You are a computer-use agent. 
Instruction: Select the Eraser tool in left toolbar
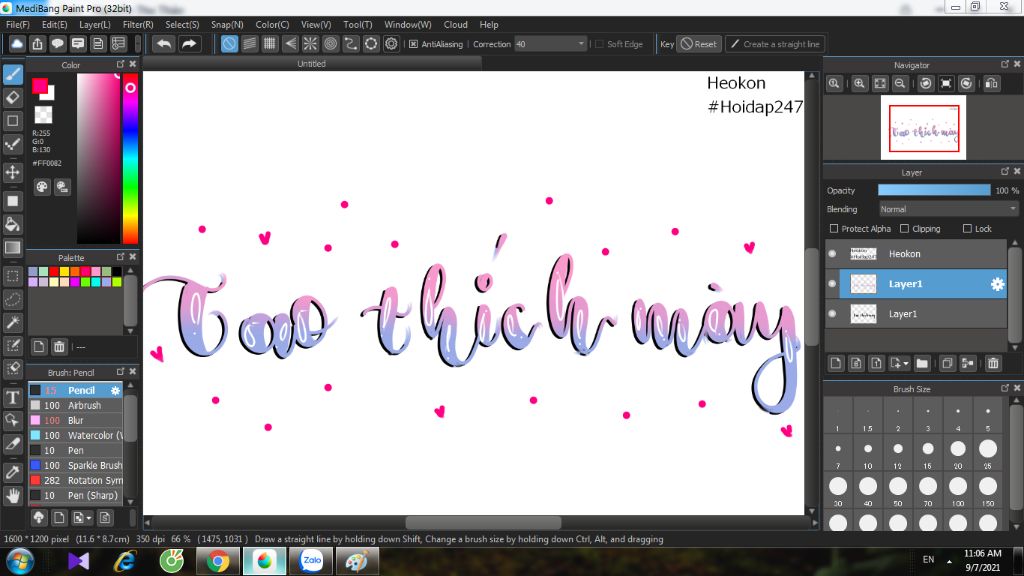[13, 97]
